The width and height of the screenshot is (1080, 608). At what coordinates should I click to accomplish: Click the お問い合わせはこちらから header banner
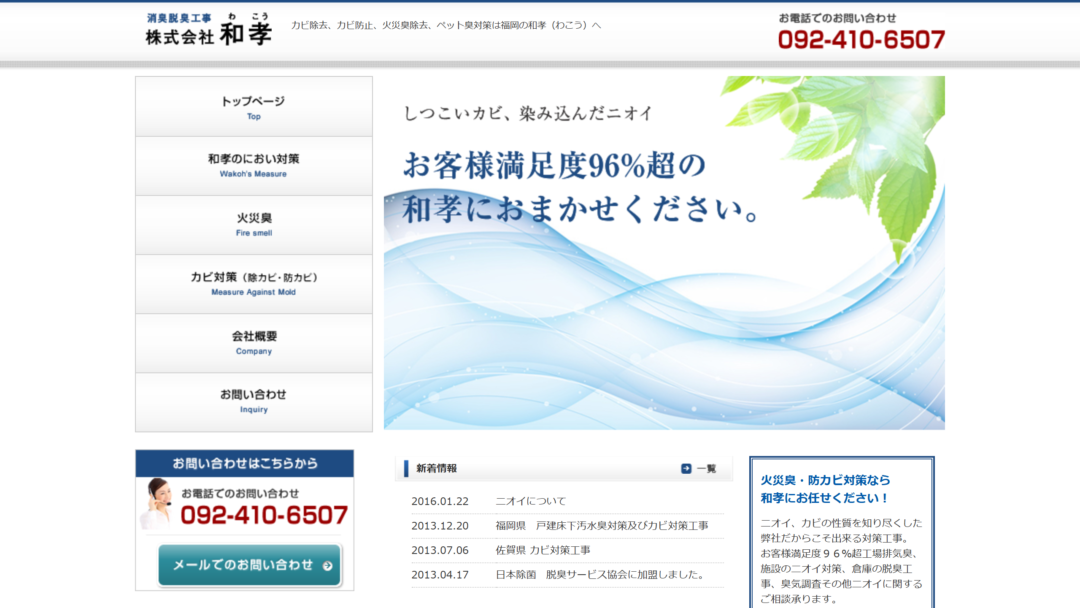pos(245,463)
